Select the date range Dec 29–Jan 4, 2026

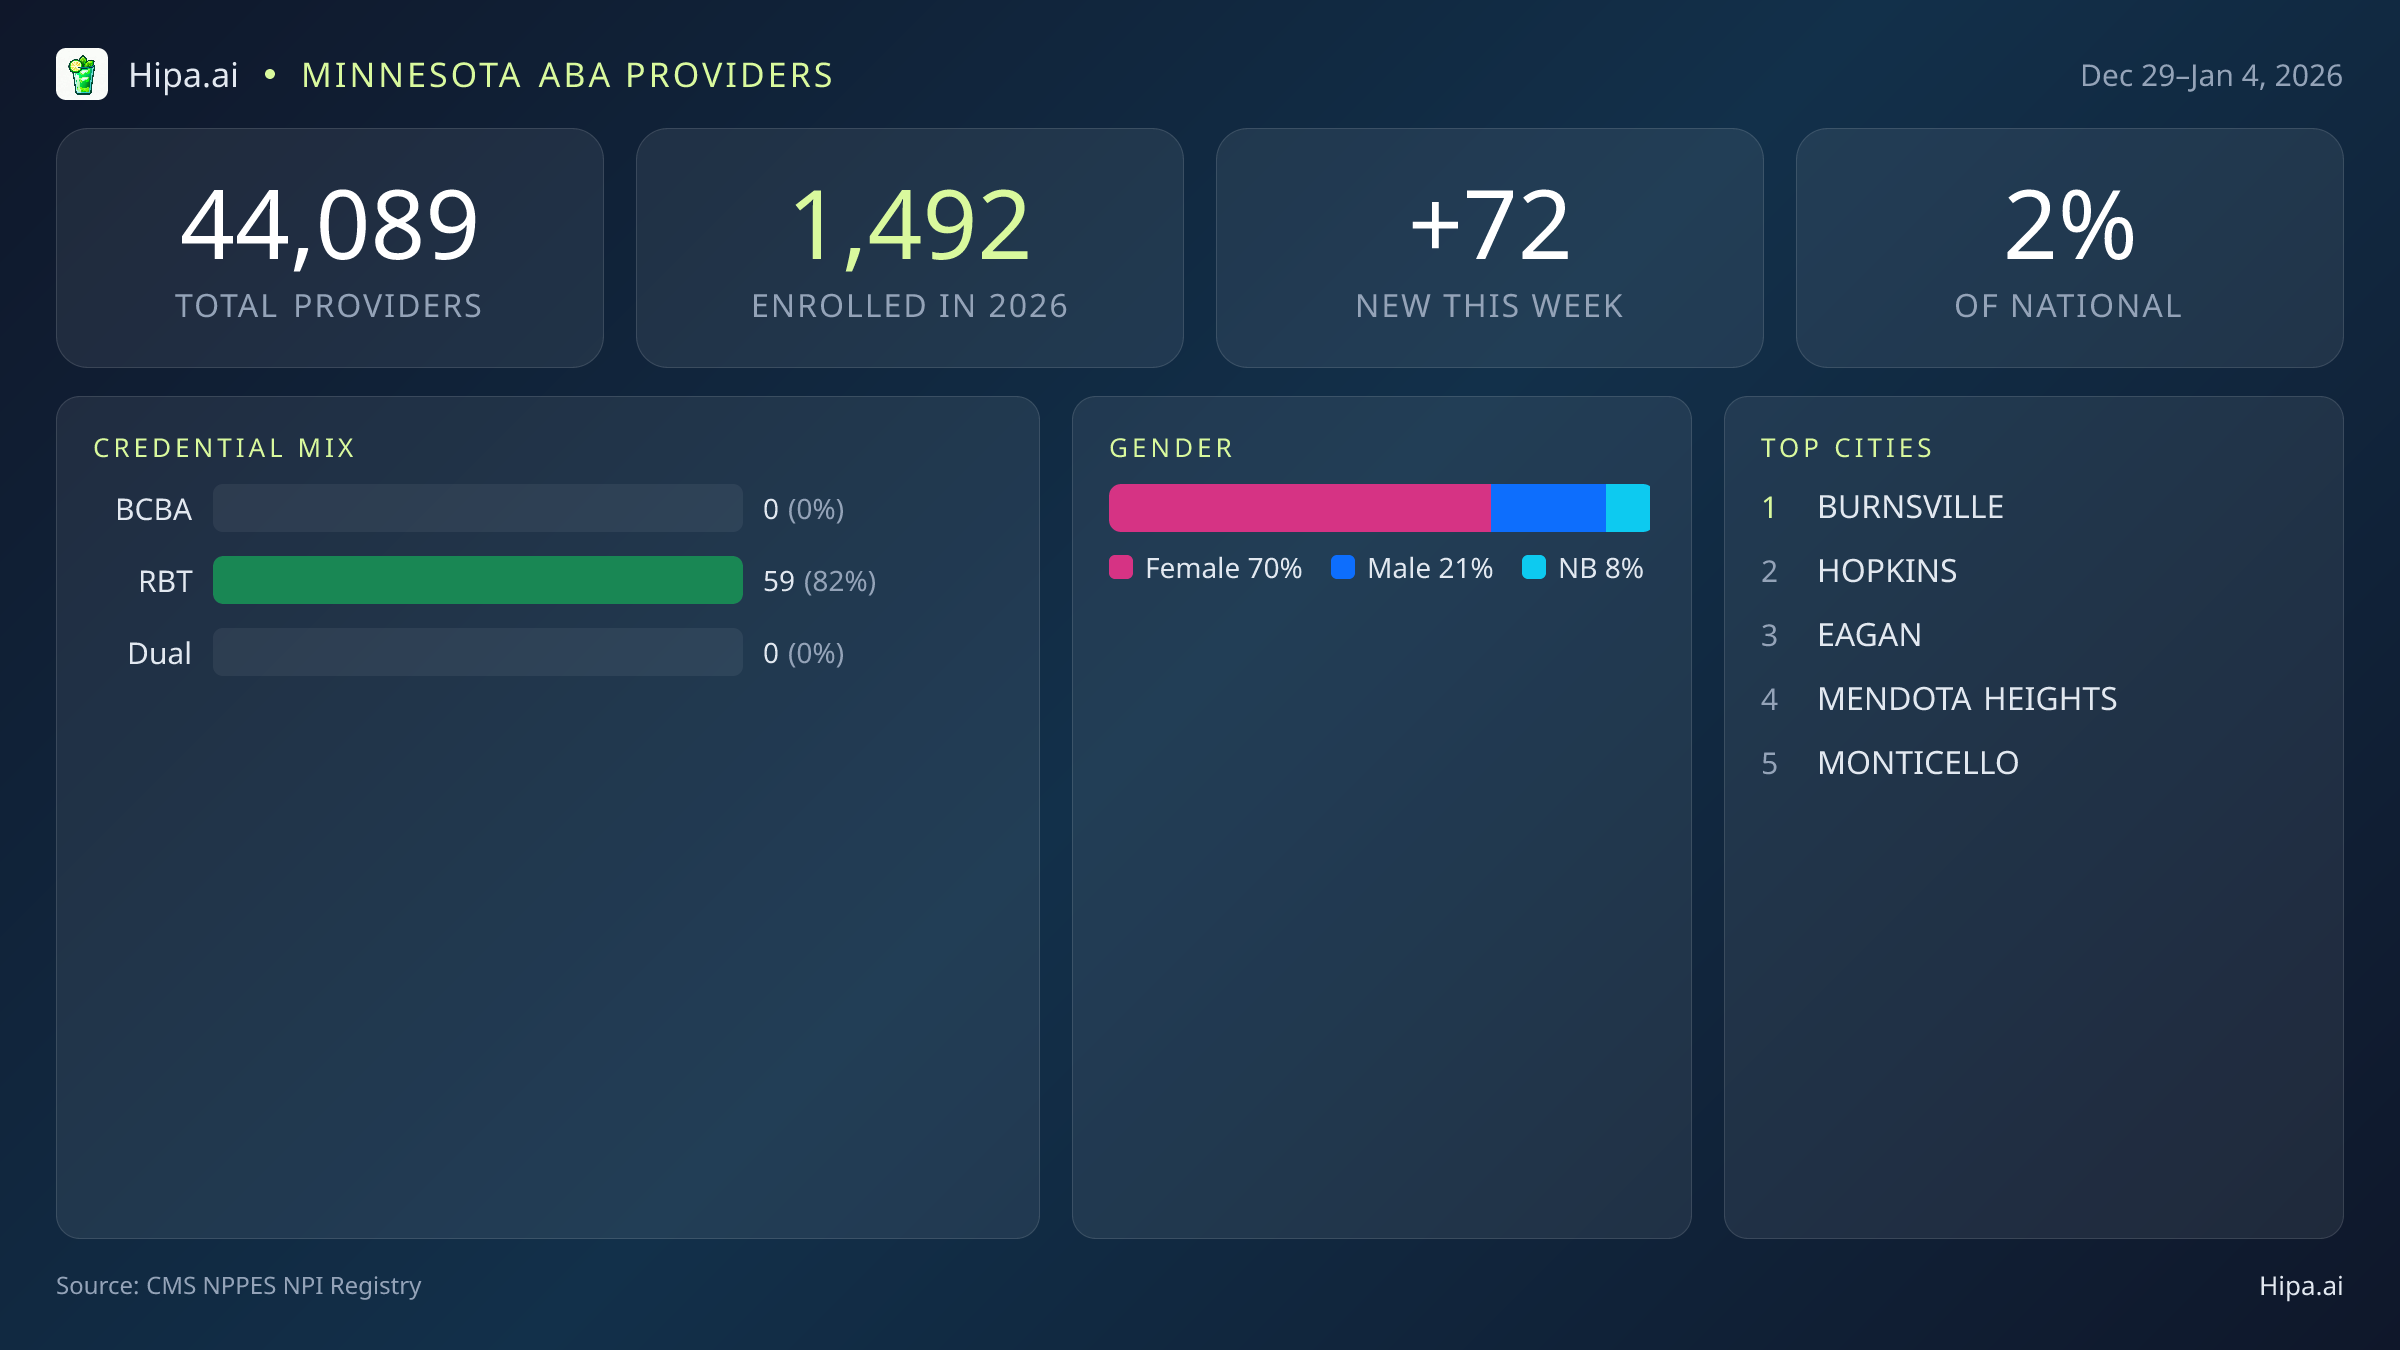[2212, 74]
